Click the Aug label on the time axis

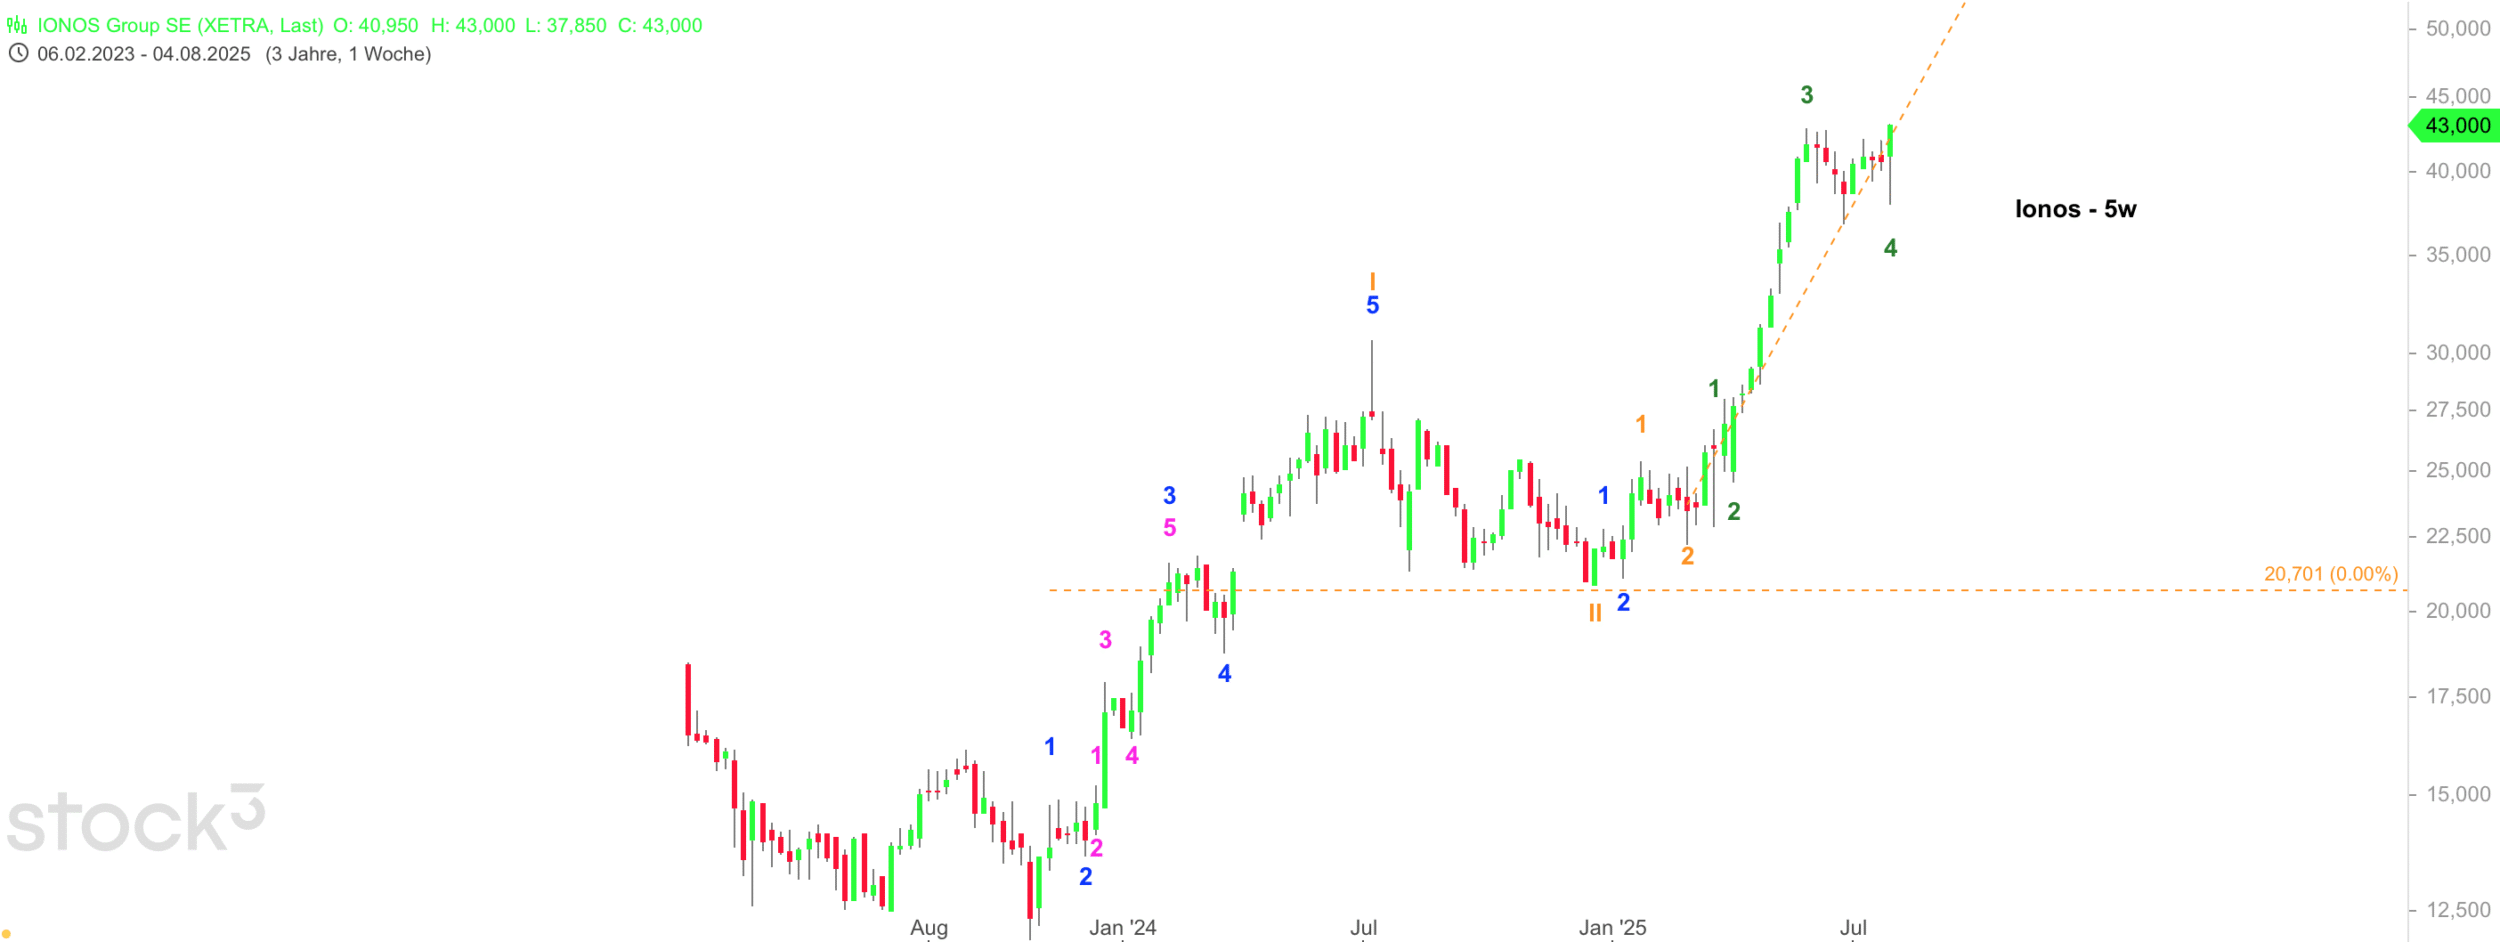coord(929,927)
